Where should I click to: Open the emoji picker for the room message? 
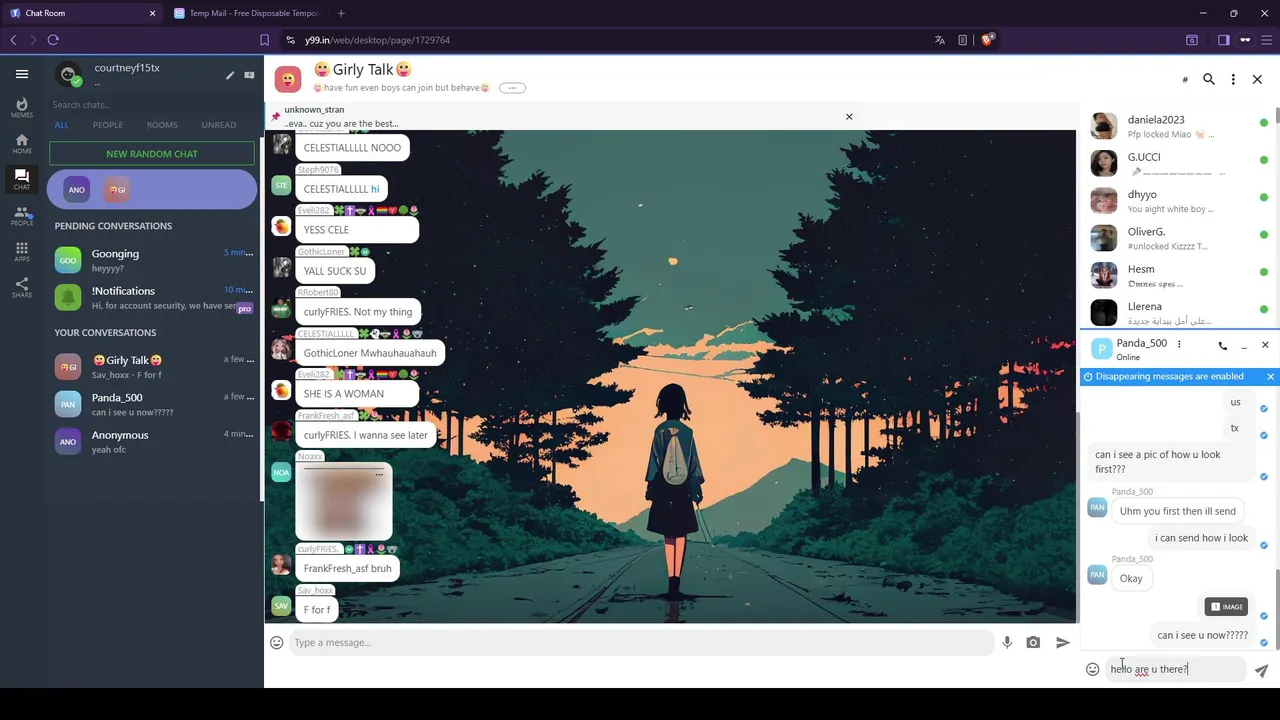click(x=277, y=643)
